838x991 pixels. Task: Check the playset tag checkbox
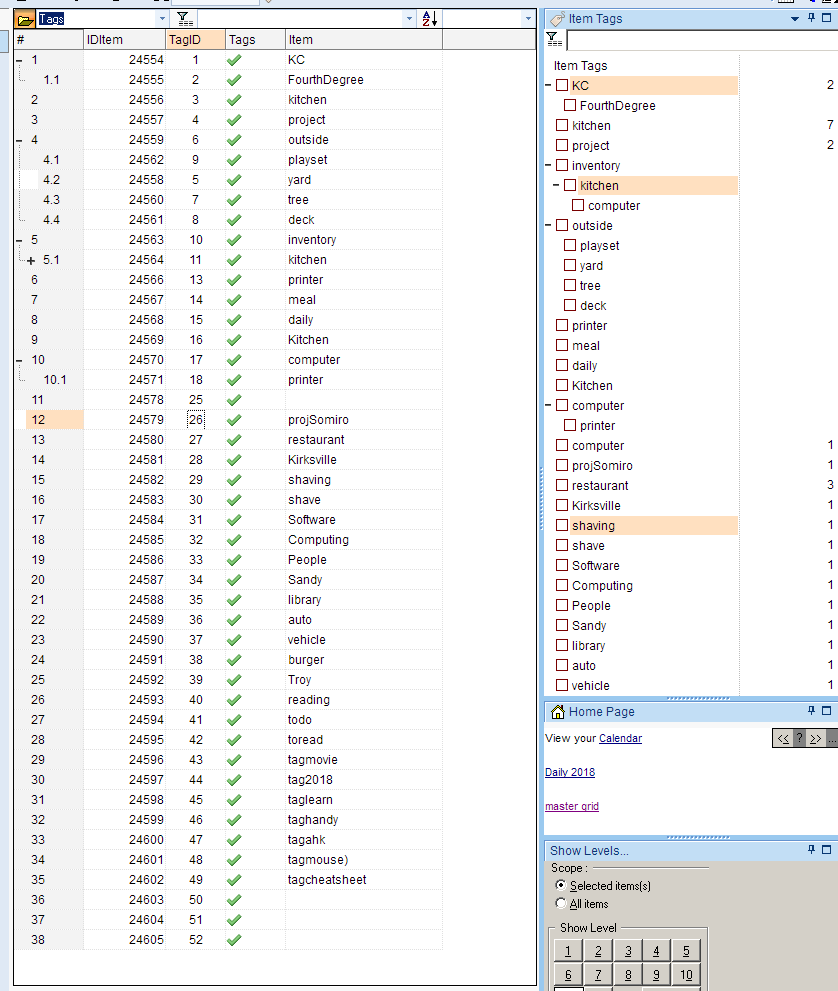570,245
